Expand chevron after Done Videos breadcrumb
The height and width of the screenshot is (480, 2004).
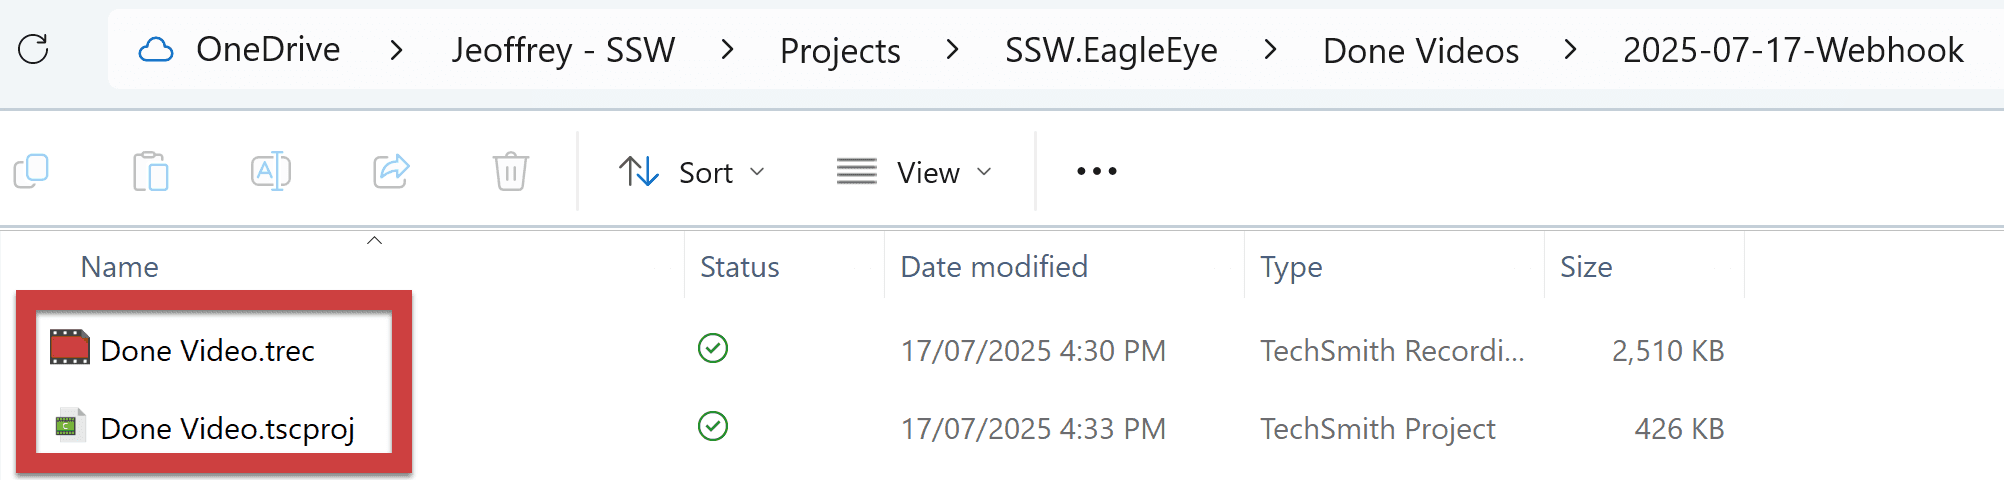1570,50
